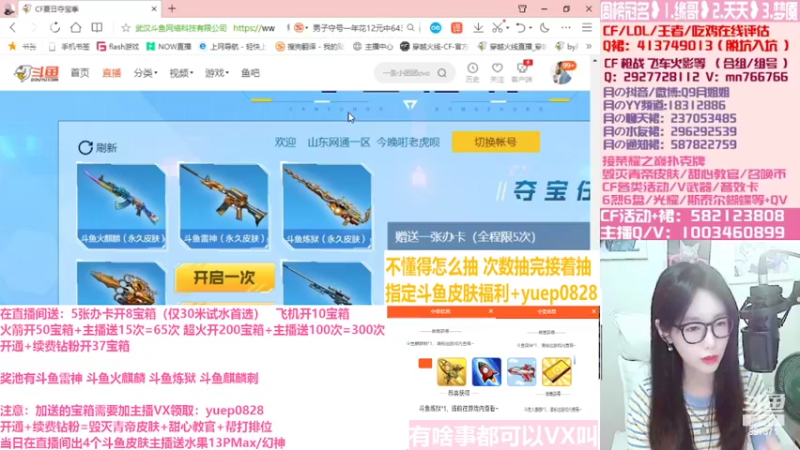Reload the page with the refresh icon
This screenshot has height=450, width=800.
click(55, 28)
